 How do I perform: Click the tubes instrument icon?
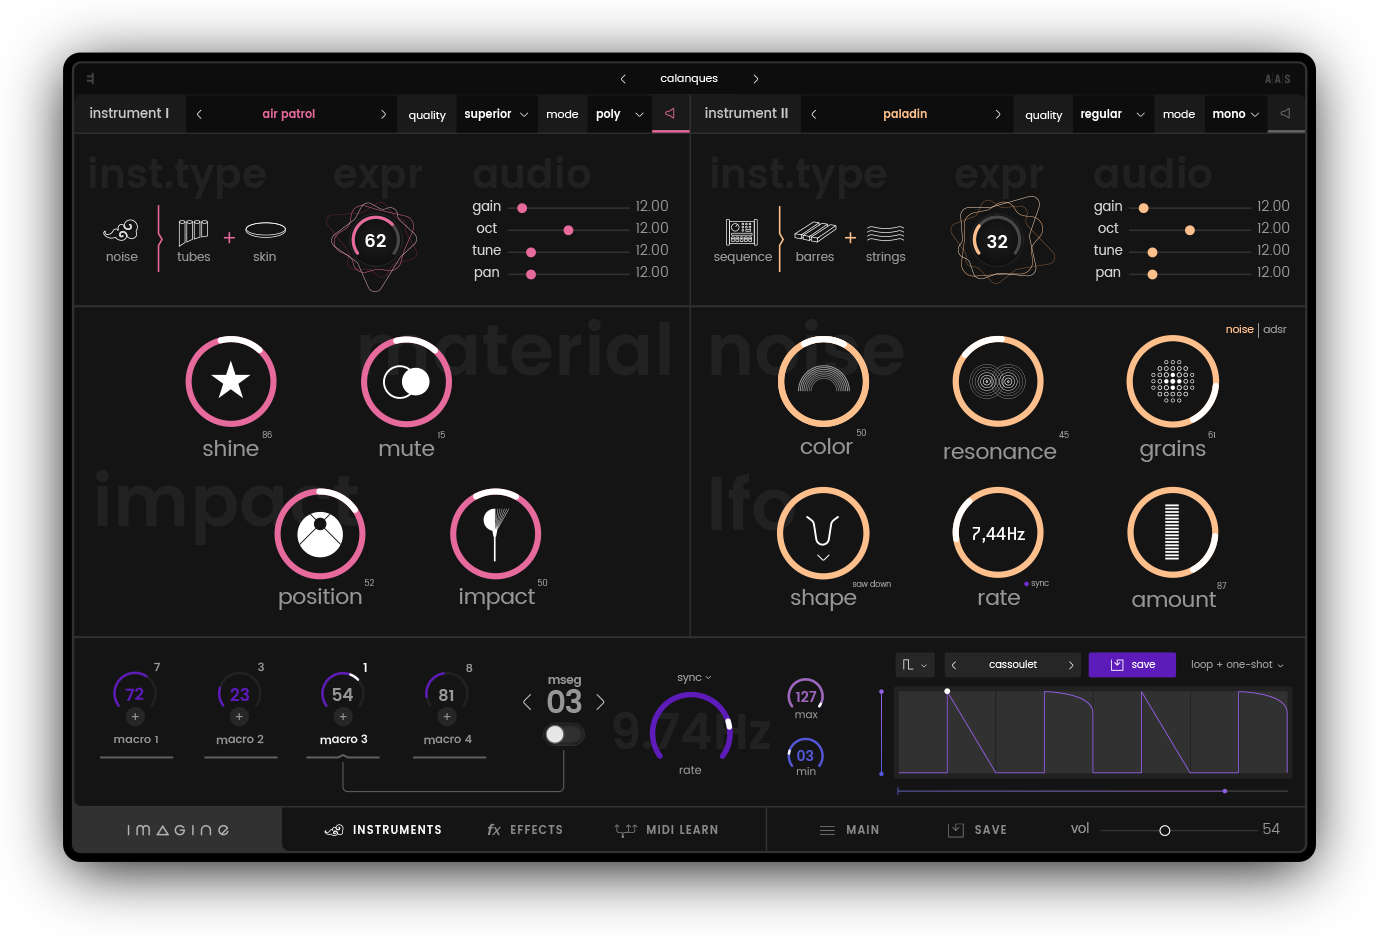[x=193, y=232]
